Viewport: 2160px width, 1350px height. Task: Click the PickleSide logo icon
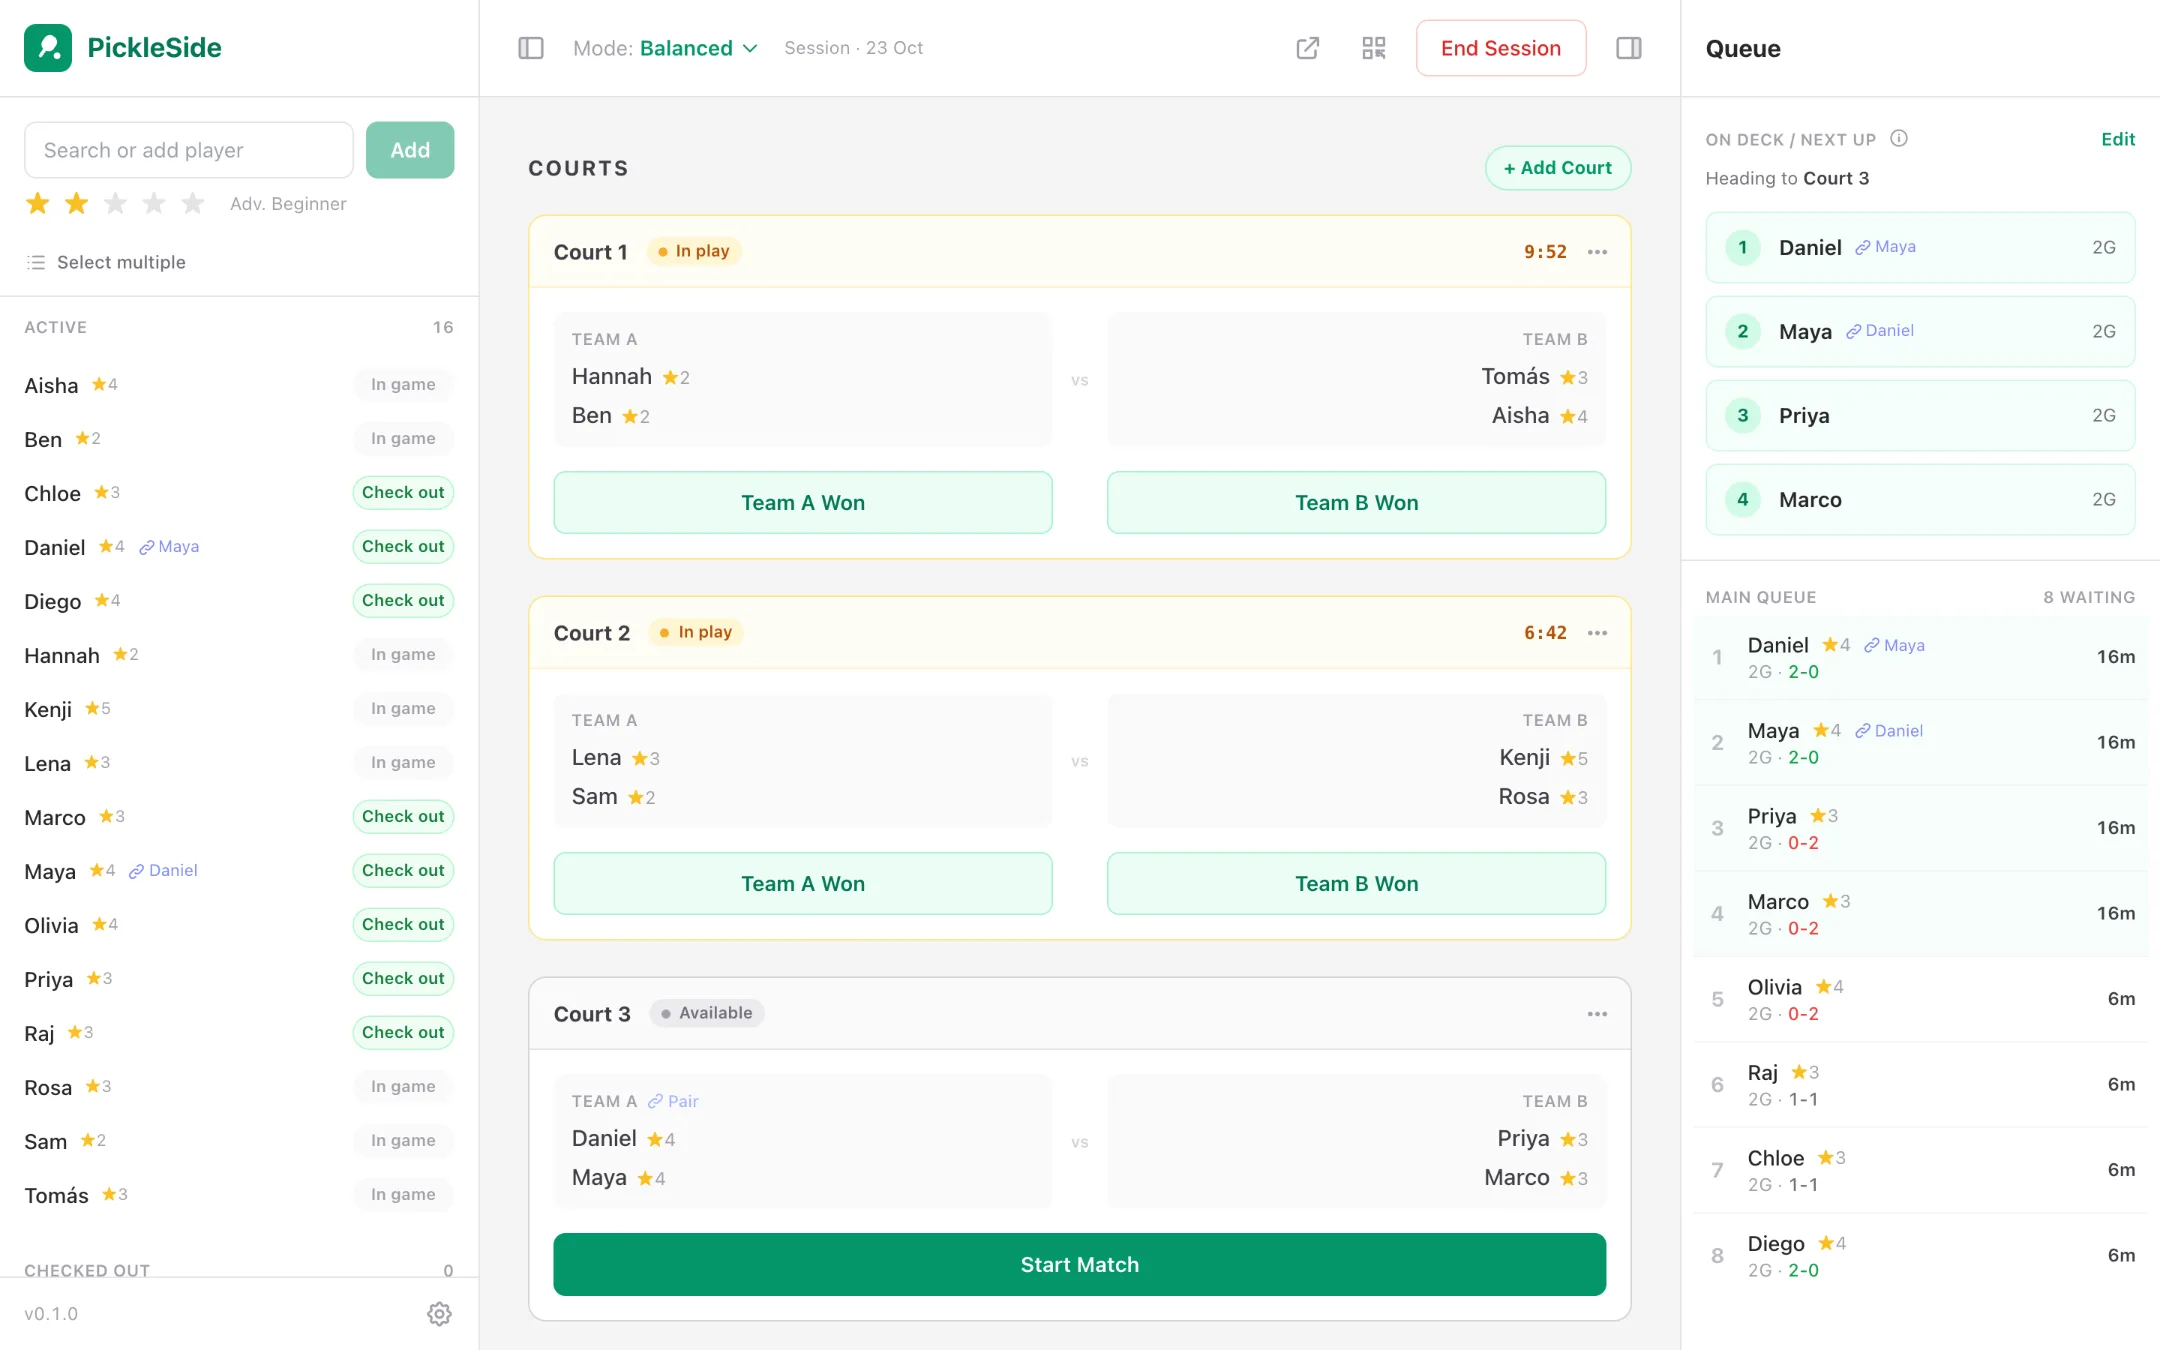[48, 48]
